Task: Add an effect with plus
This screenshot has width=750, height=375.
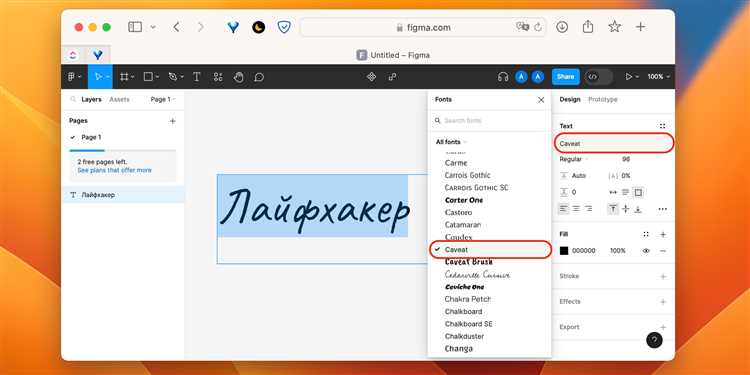Action: click(663, 302)
